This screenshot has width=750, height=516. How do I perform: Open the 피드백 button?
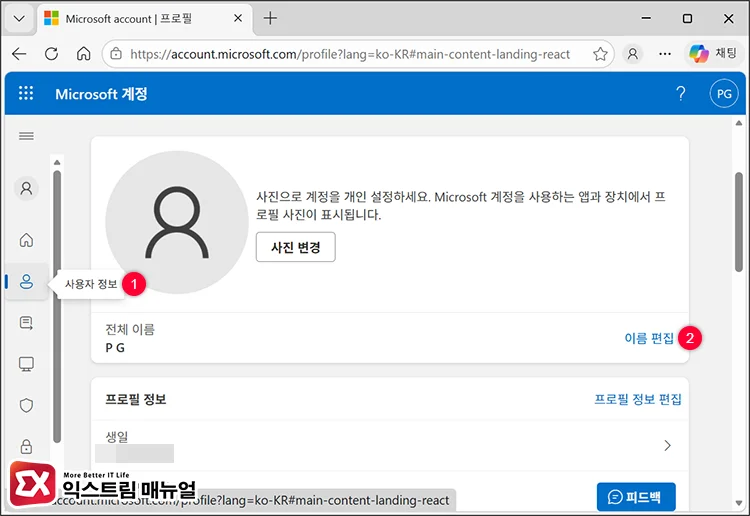pyautogui.click(x=636, y=497)
